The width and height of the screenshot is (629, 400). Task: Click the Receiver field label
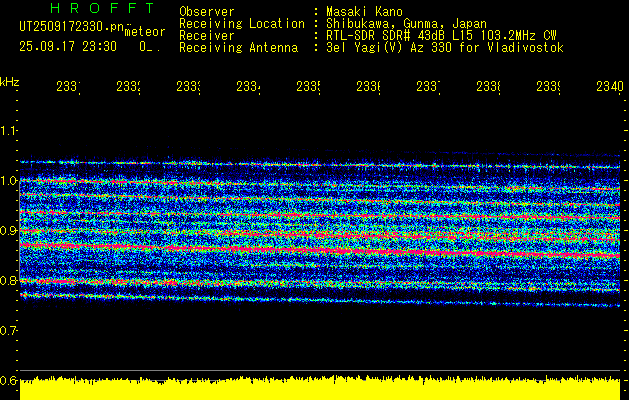pyautogui.click(x=207, y=36)
